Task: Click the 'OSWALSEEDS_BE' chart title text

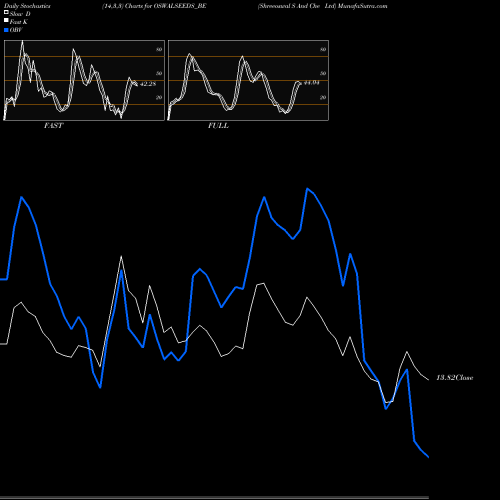Action: [180, 6]
